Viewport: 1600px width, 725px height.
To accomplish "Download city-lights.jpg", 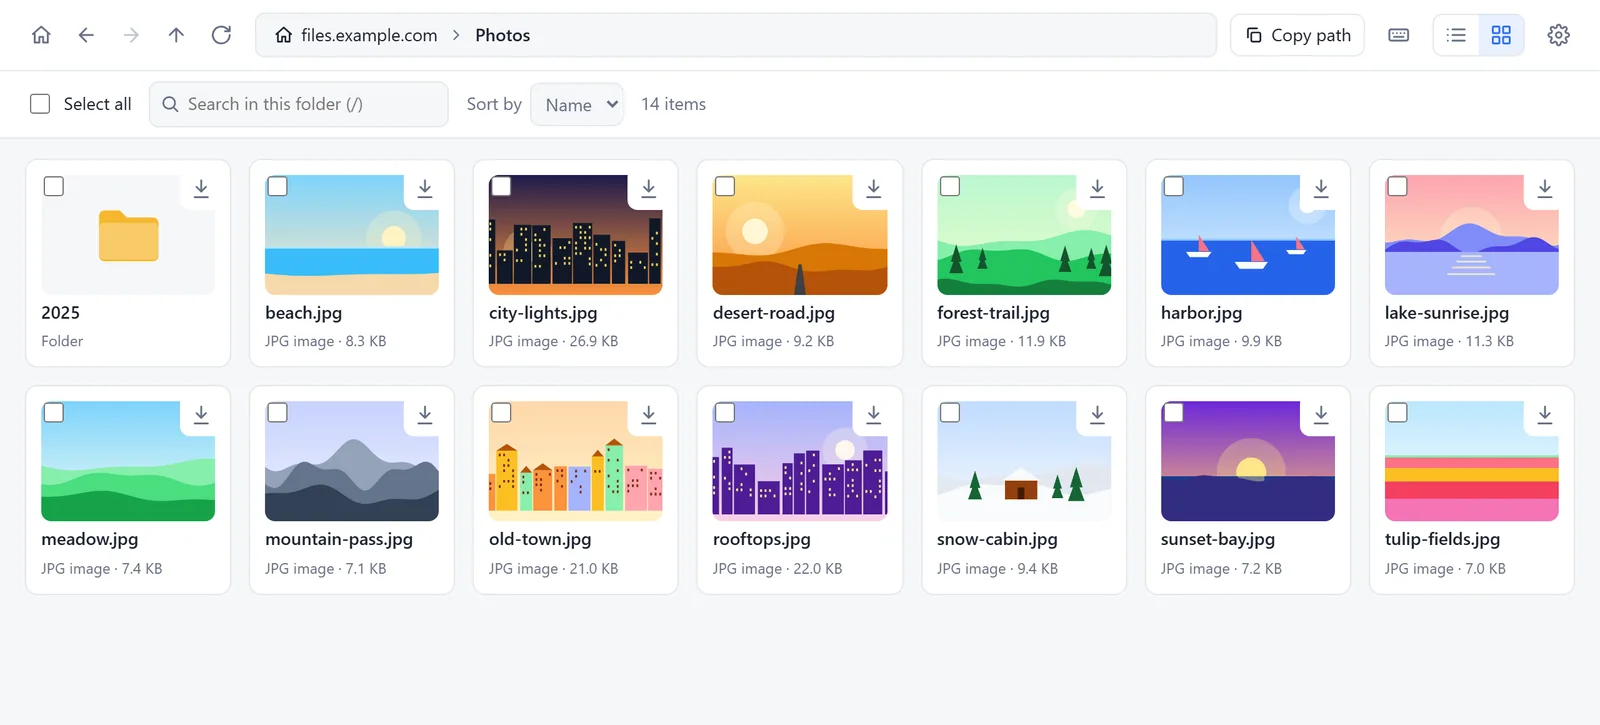I will [x=649, y=188].
